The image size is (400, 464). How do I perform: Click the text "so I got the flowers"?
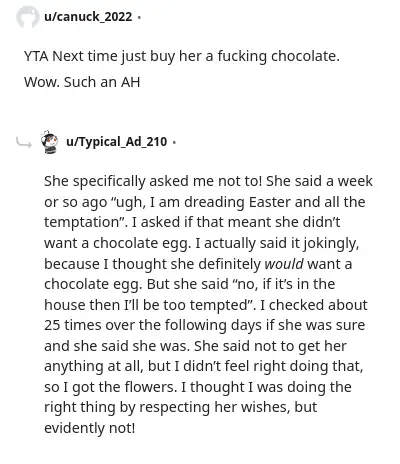tap(111, 387)
